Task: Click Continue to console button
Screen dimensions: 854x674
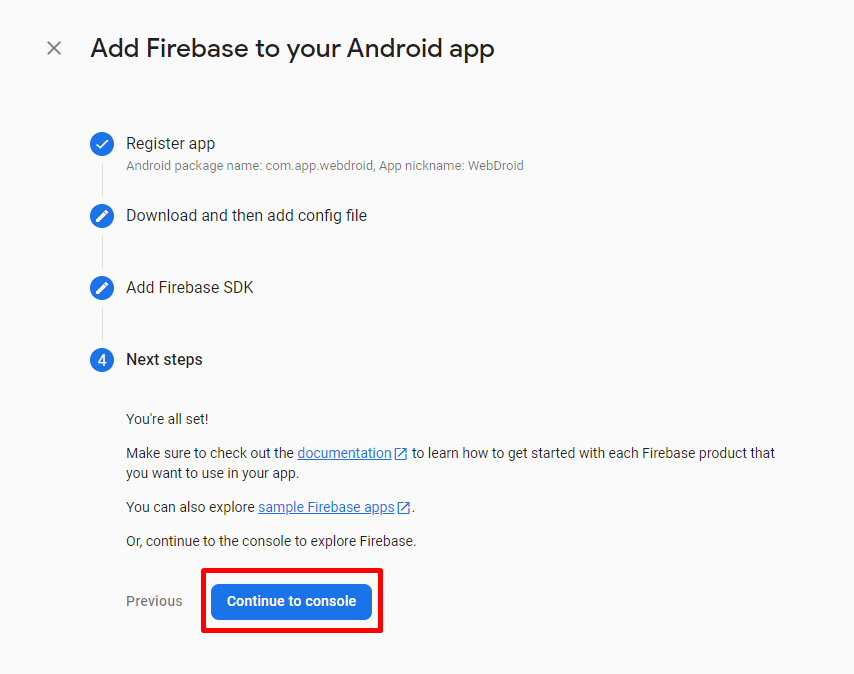Action: [x=291, y=602]
